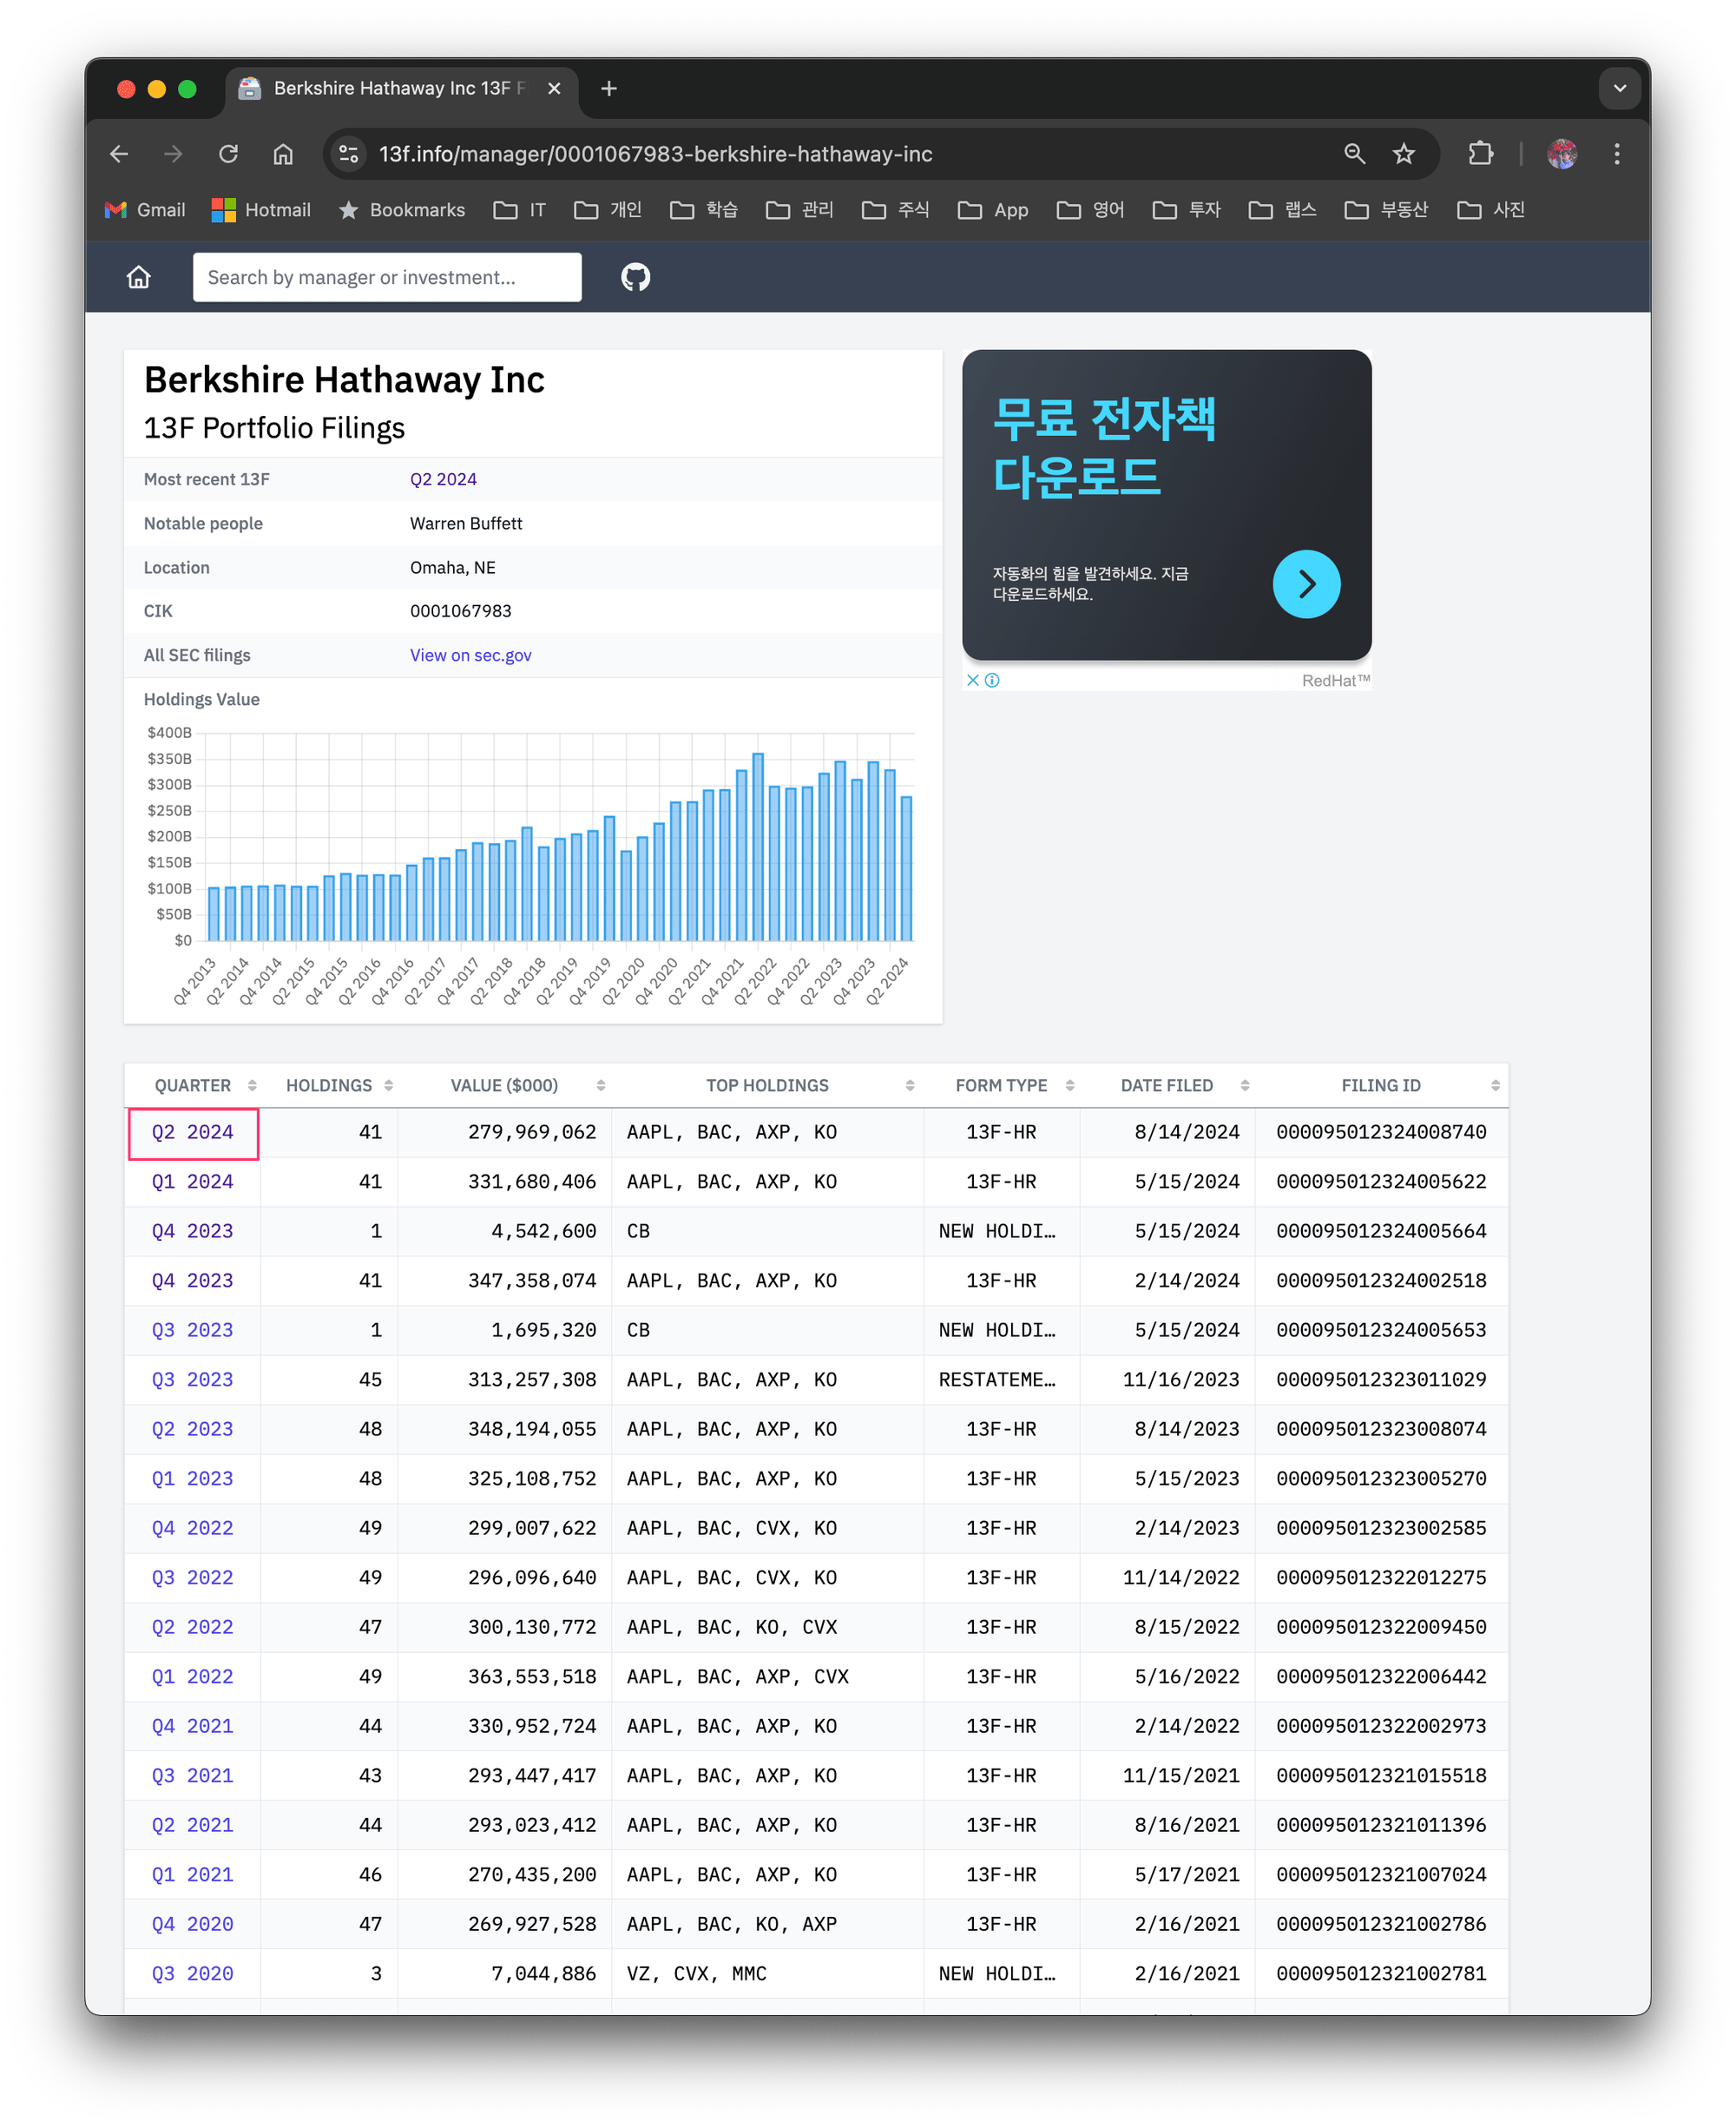This screenshot has height=2128, width=1736.
Task: Open the 사진 bookmark folder
Action: coord(1491,210)
